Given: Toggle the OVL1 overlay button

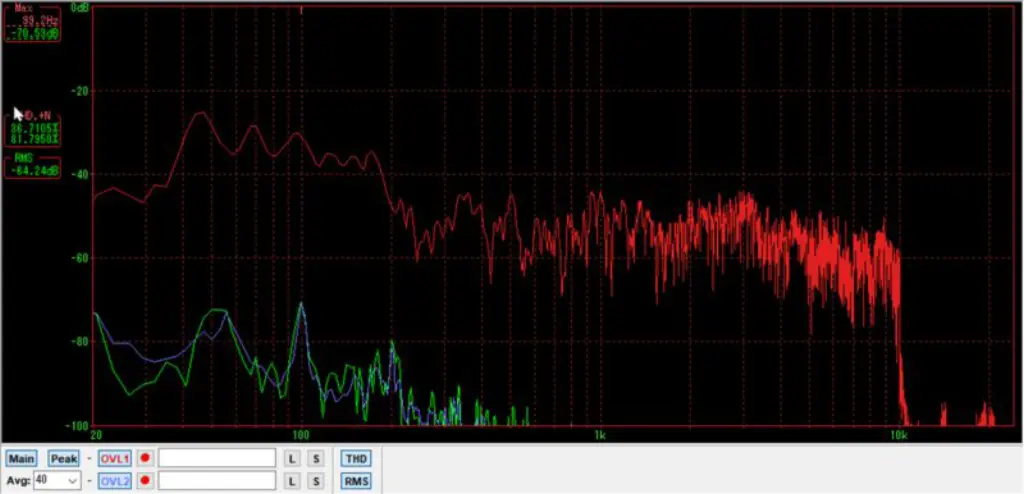Looking at the screenshot, I should coord(115,459).
